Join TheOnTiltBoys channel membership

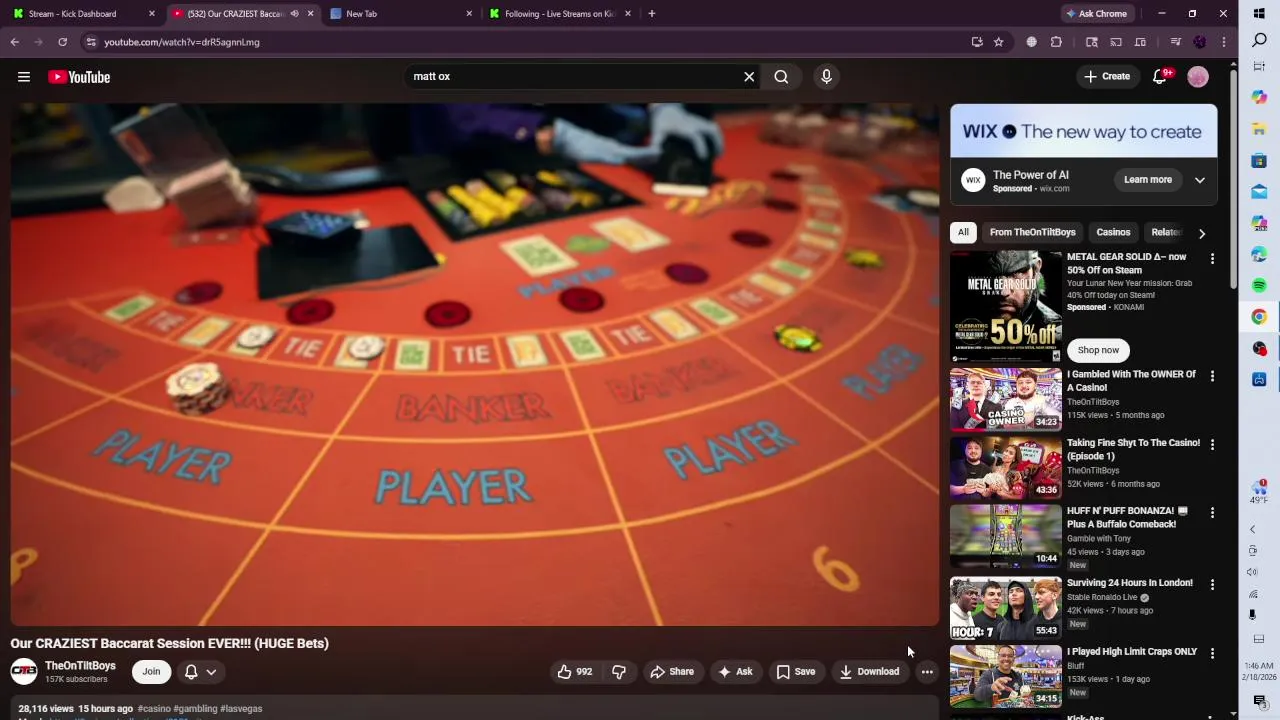coord(151,672)
